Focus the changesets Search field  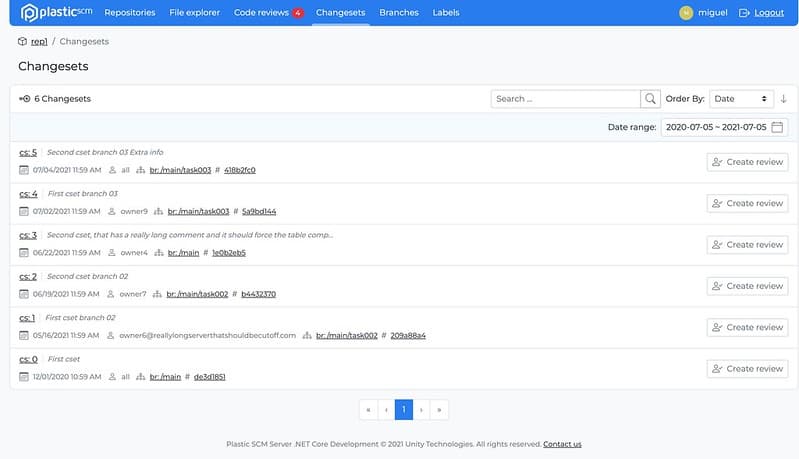[565, 99]
